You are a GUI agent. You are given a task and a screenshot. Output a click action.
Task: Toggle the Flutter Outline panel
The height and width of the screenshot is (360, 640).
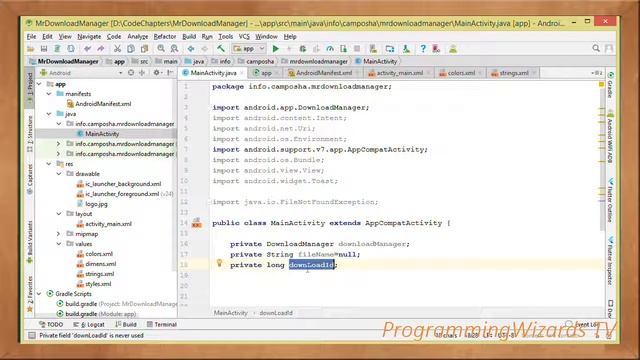pos(610,200)
